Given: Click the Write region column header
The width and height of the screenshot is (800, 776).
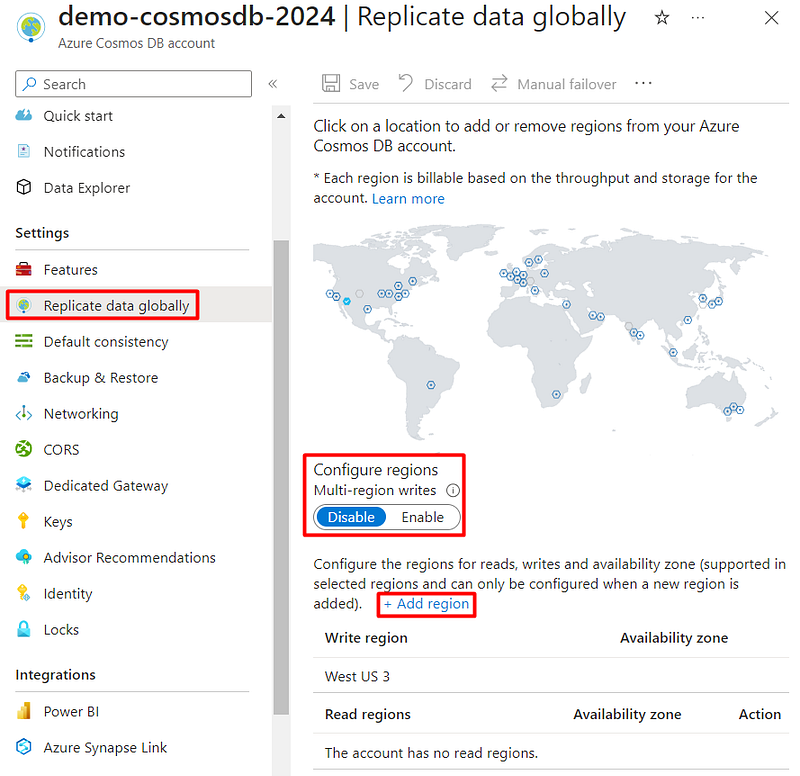Looking at the screenshot, I should click(x=366, y=638).
